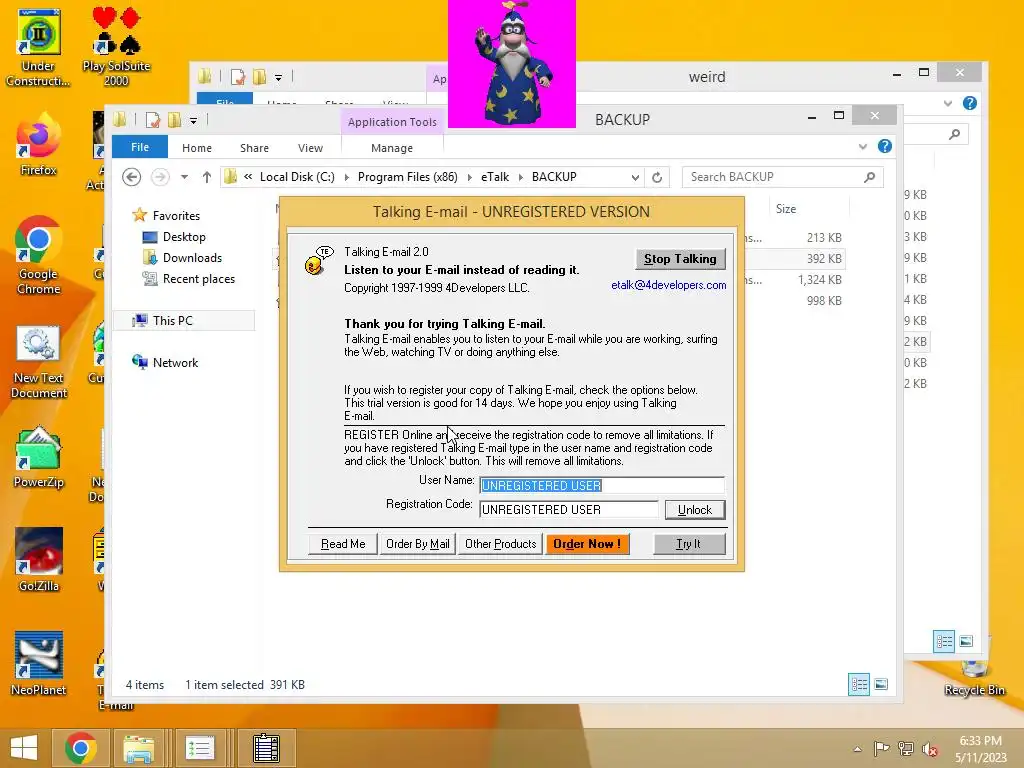Open File Explorer from the taskbar
The height and width of the screenshot is (768, 1024).
pos(139,748)
